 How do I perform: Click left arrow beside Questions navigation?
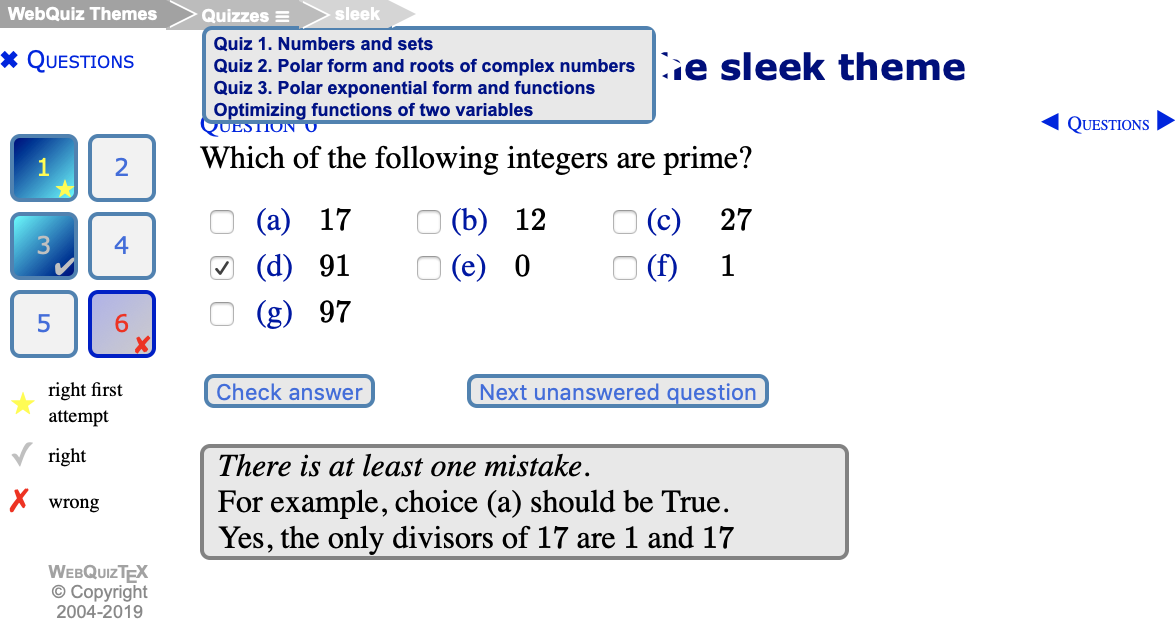[x=1050, y=123]
